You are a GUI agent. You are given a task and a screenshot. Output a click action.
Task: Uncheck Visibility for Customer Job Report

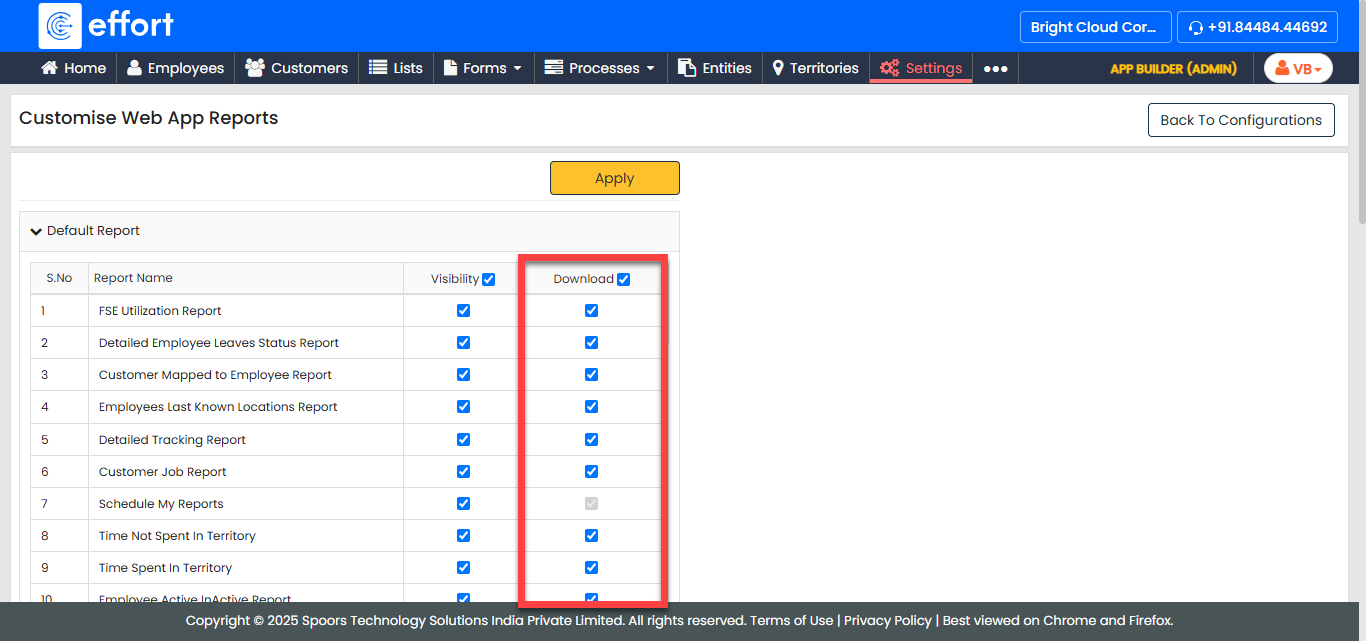463,471
